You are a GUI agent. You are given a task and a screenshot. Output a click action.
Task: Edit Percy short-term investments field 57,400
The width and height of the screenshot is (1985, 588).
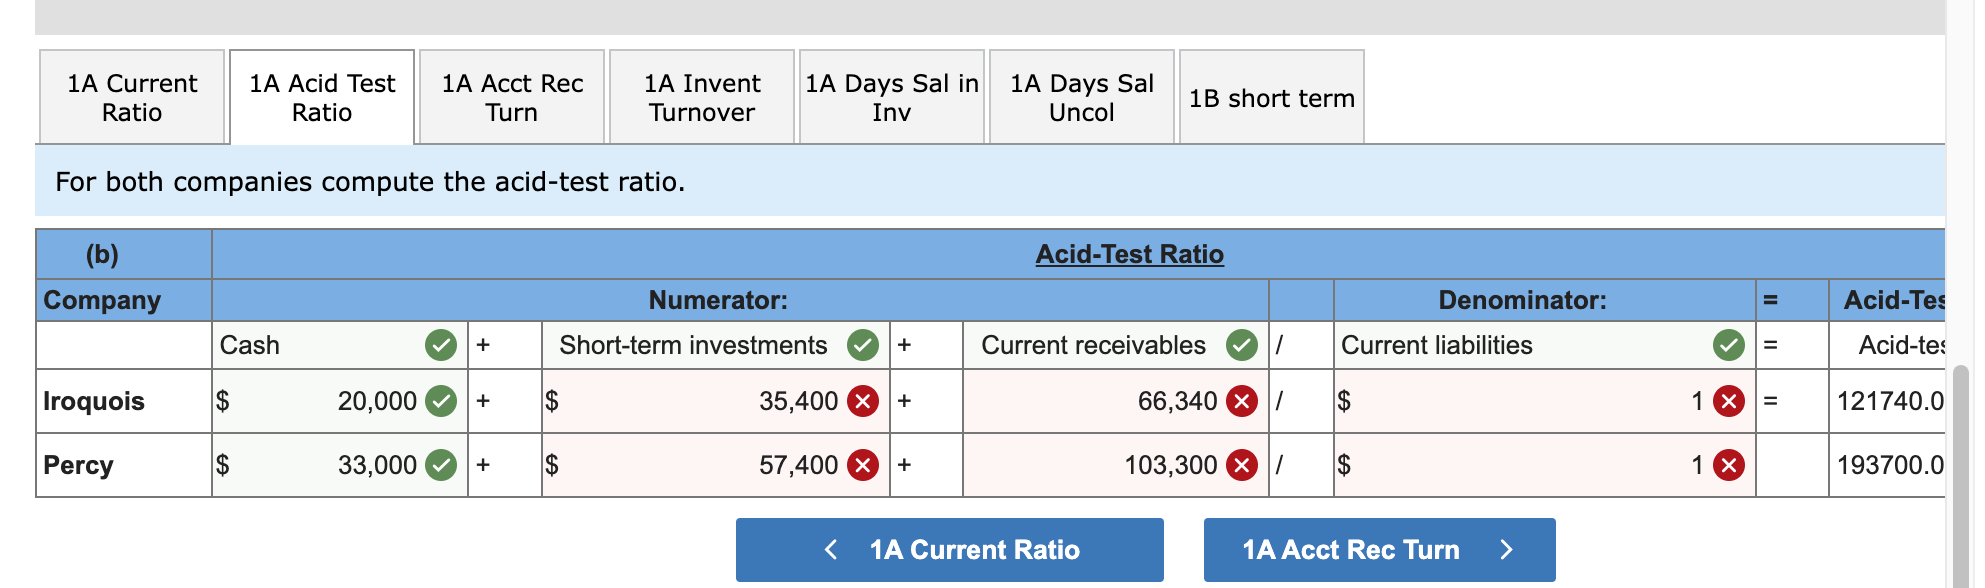click(x=716, y=465)
